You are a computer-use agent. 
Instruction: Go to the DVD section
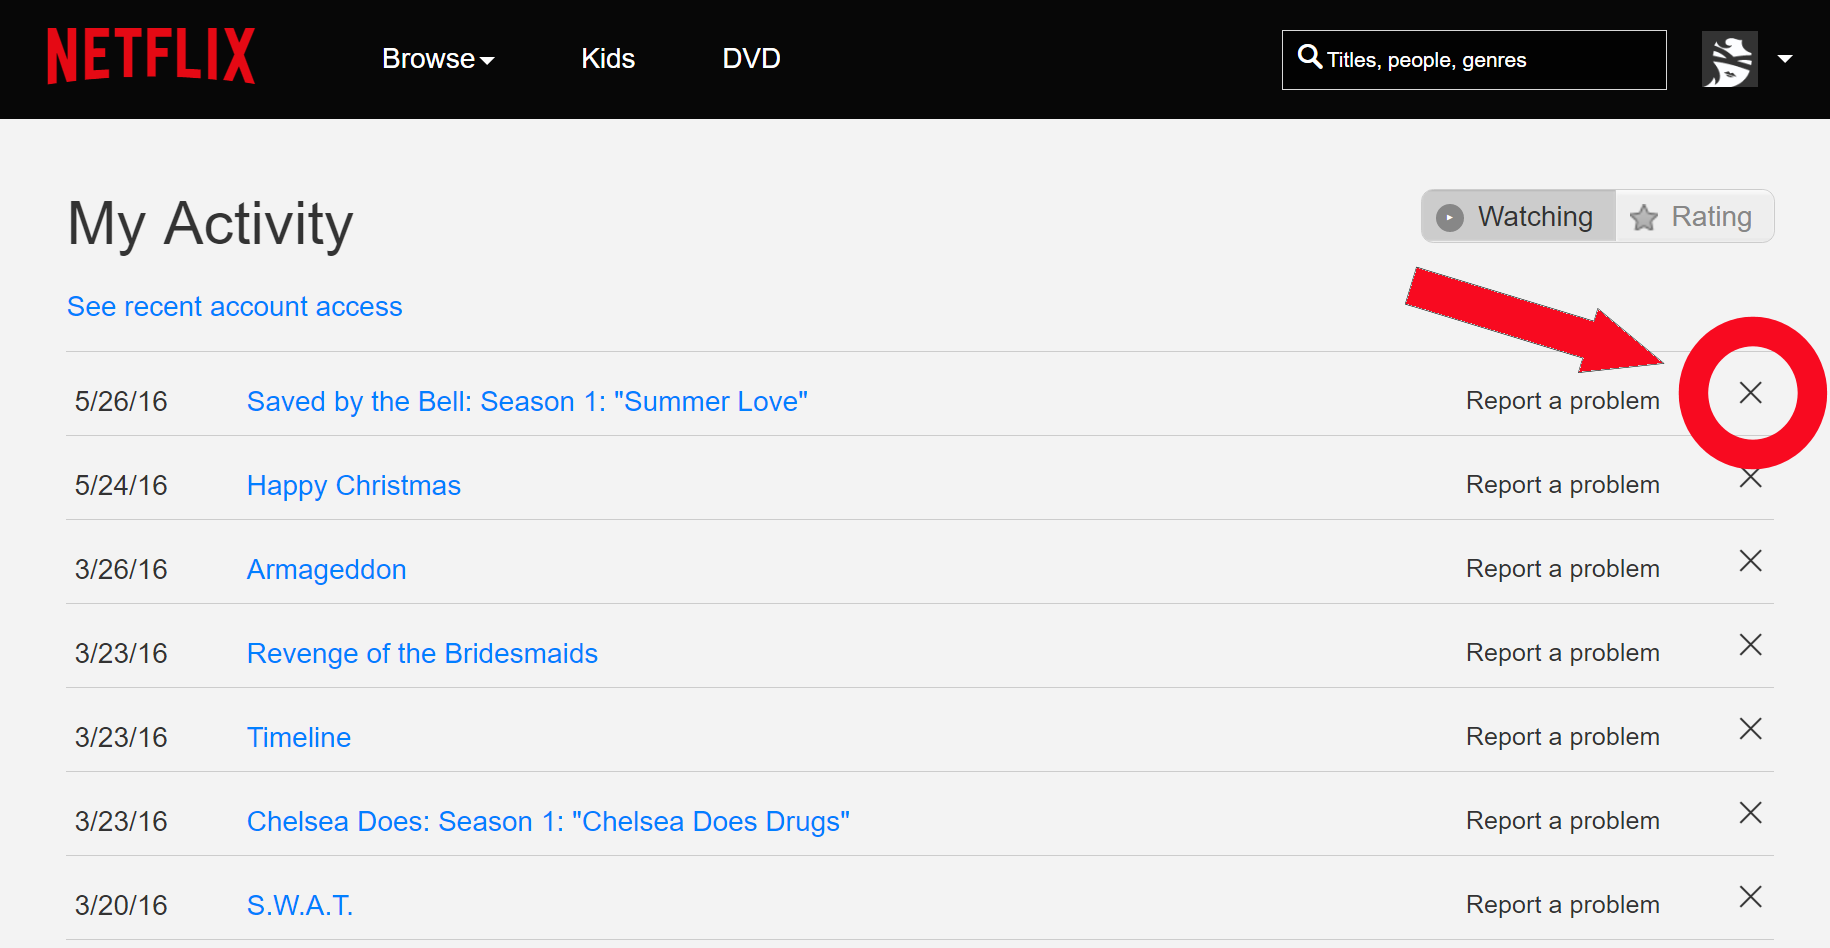tap(751, 59)
